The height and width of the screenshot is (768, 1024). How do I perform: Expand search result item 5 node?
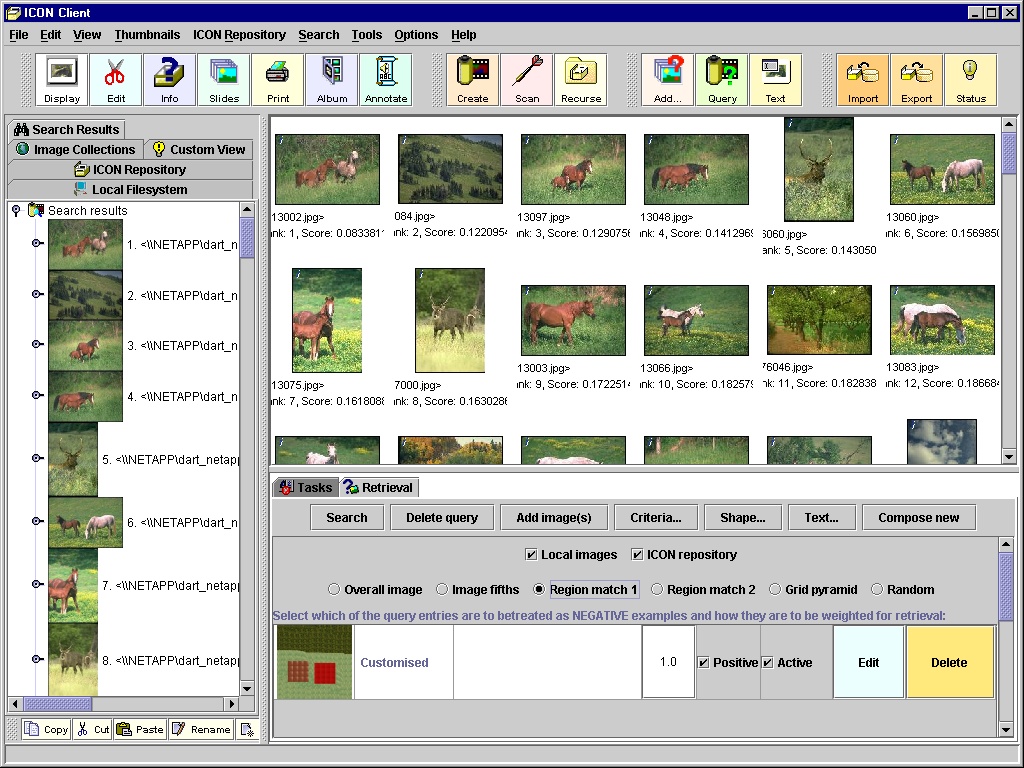coord(38,458)
